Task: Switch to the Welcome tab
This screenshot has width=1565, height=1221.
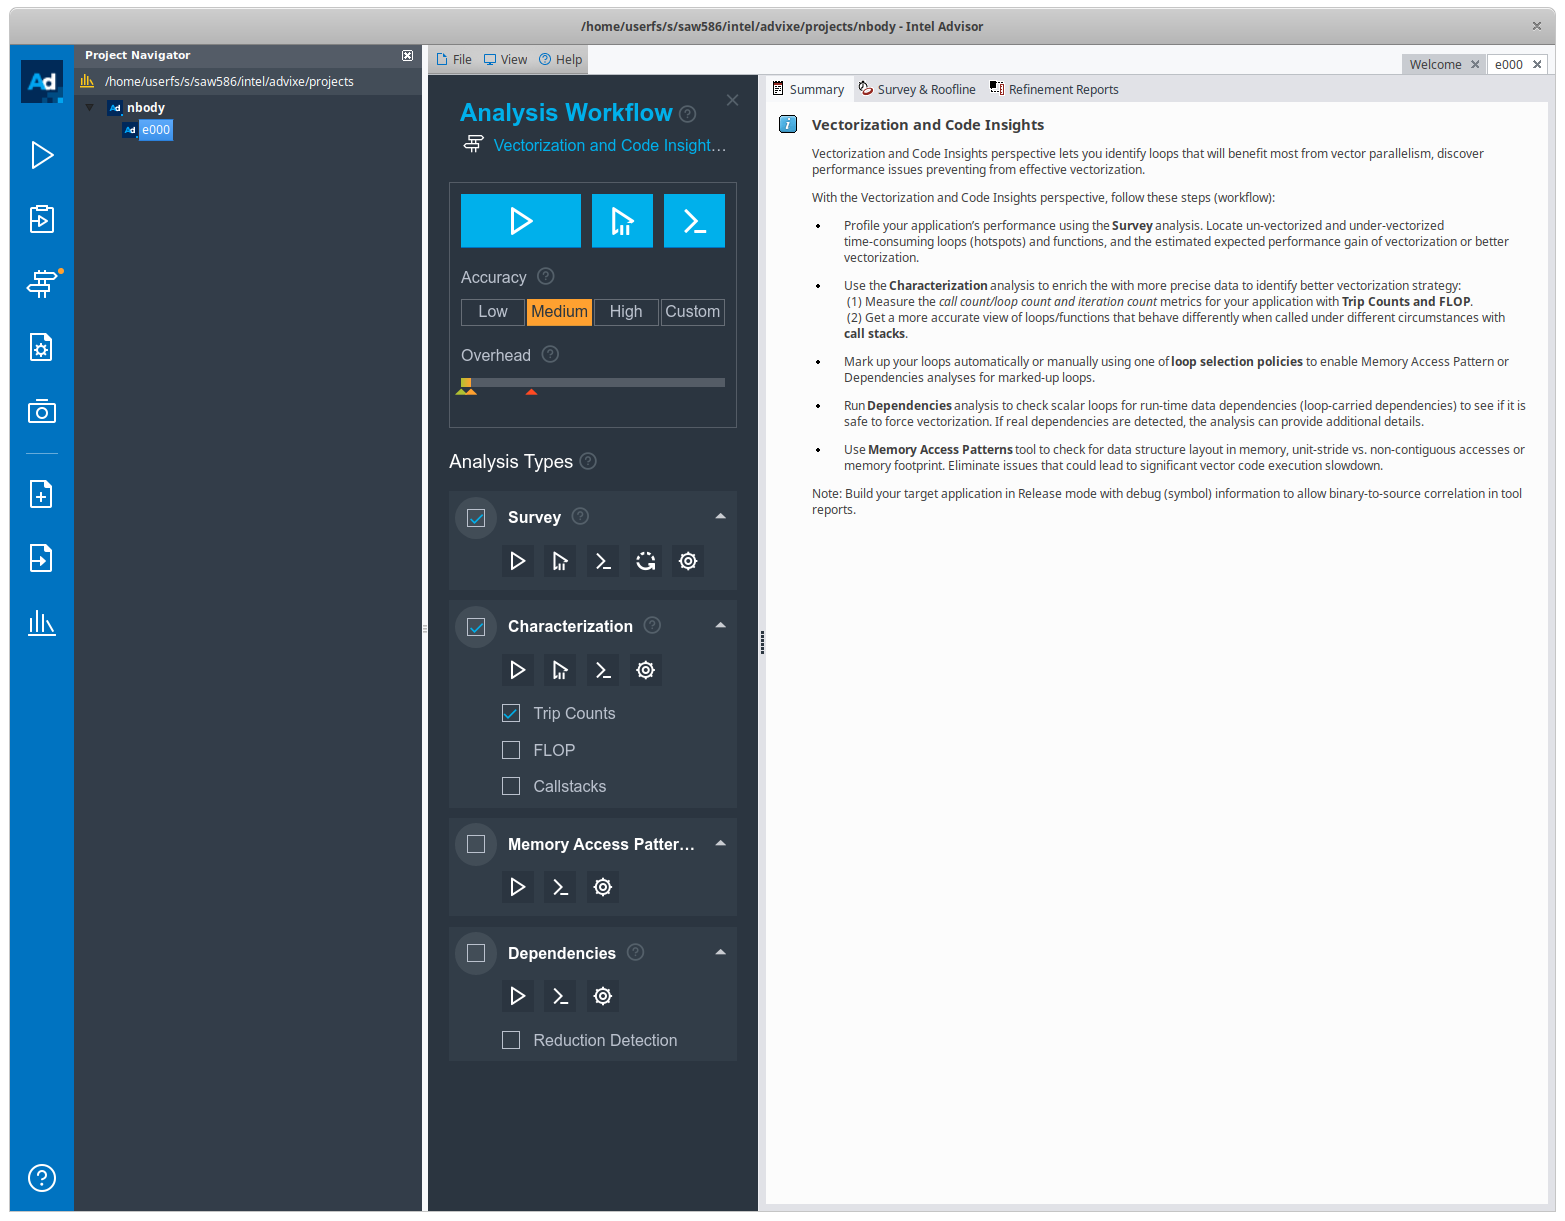Action: [x=1436, y=64]
